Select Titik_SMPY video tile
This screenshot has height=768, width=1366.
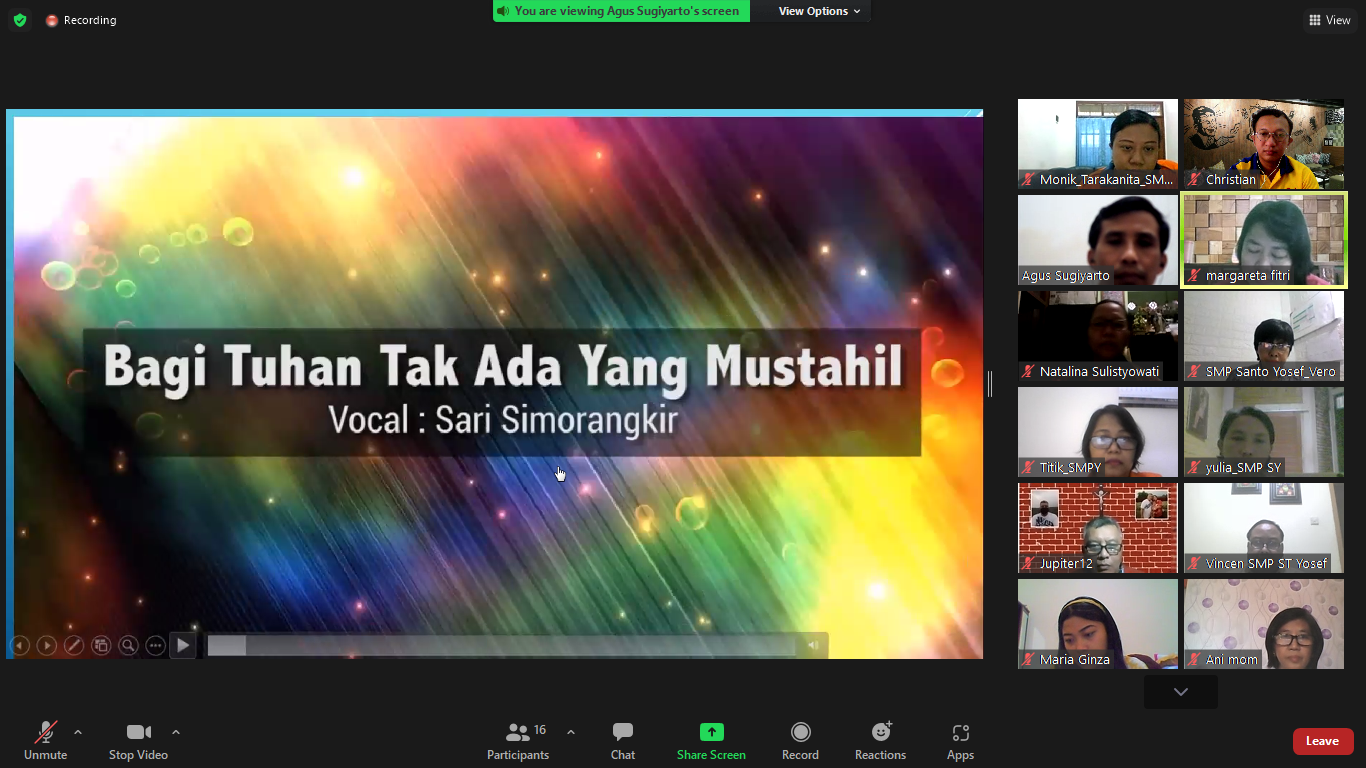click(x=1098, y=432)
